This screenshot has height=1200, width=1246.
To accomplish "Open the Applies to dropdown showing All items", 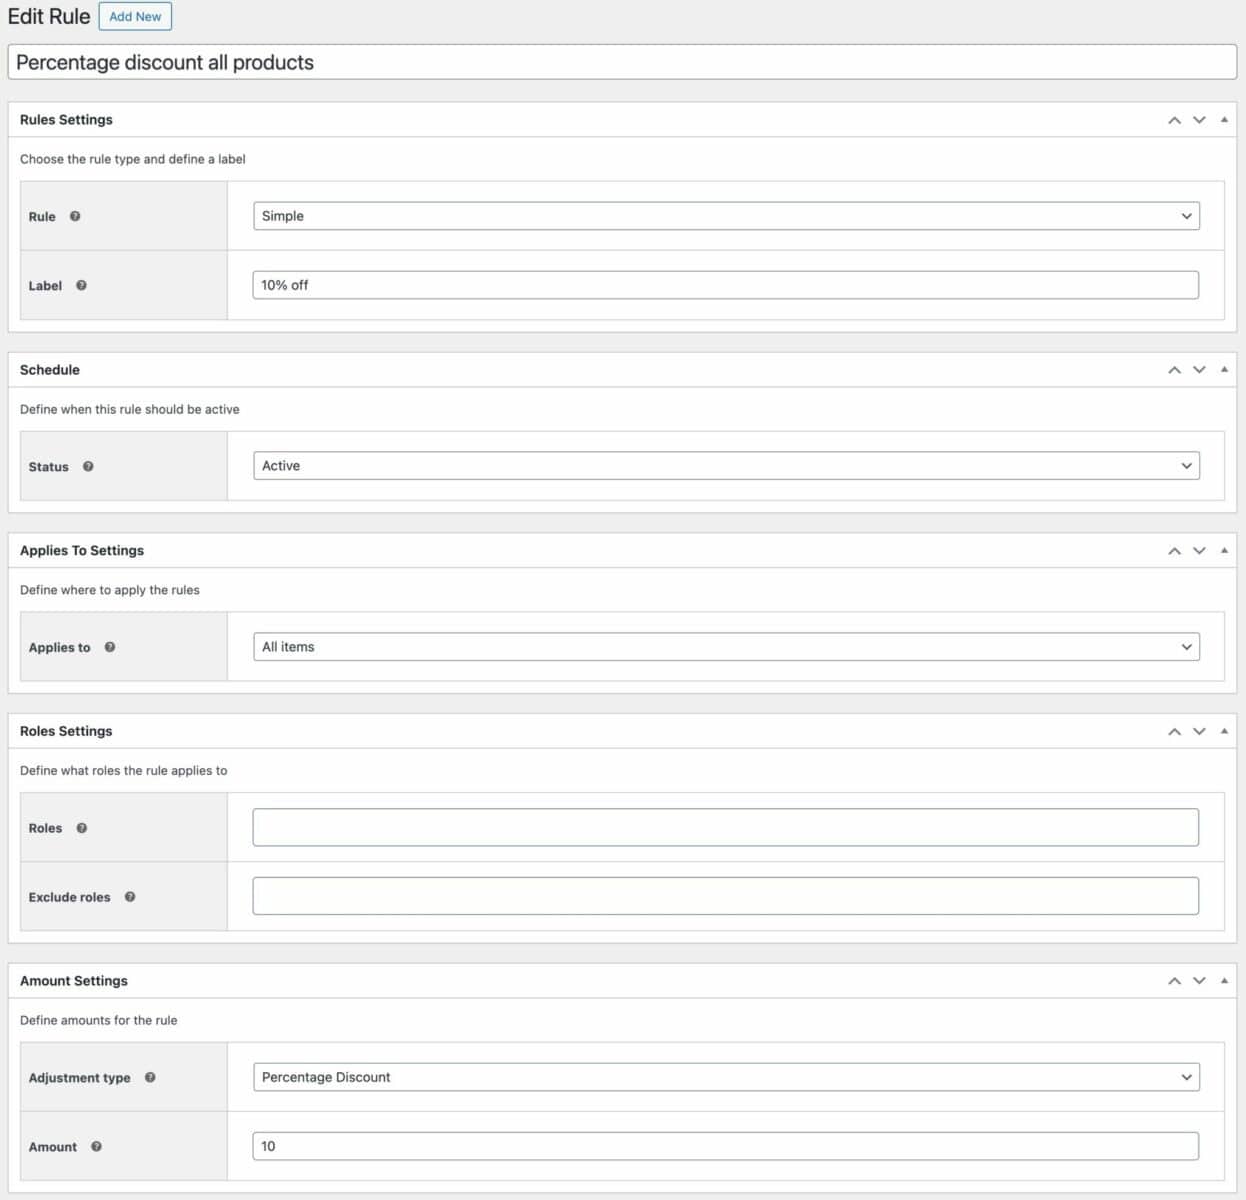I will (x=726, y=647).
